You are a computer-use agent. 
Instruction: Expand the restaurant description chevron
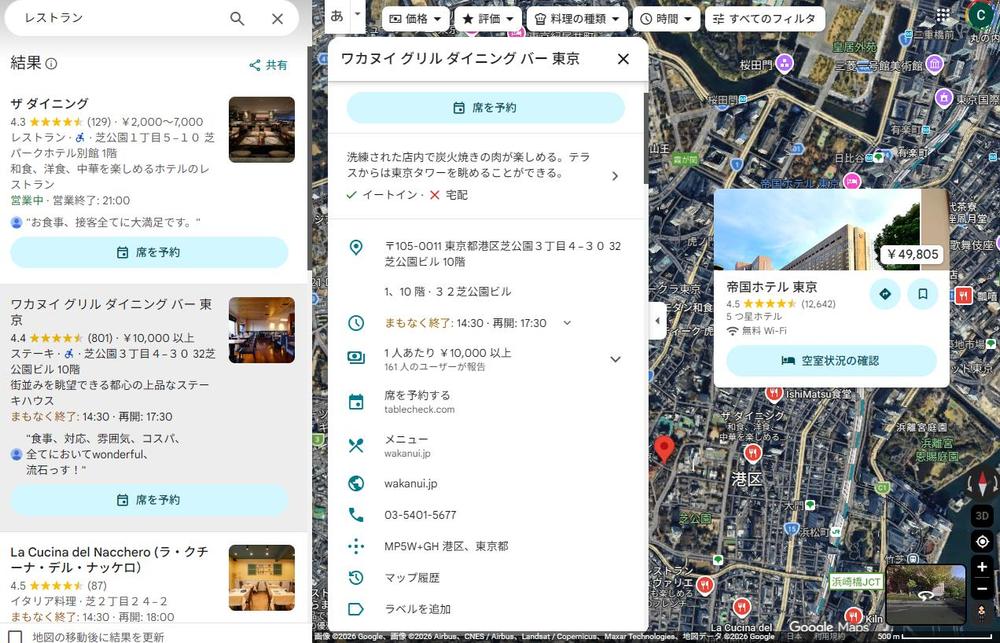(615, 176)
